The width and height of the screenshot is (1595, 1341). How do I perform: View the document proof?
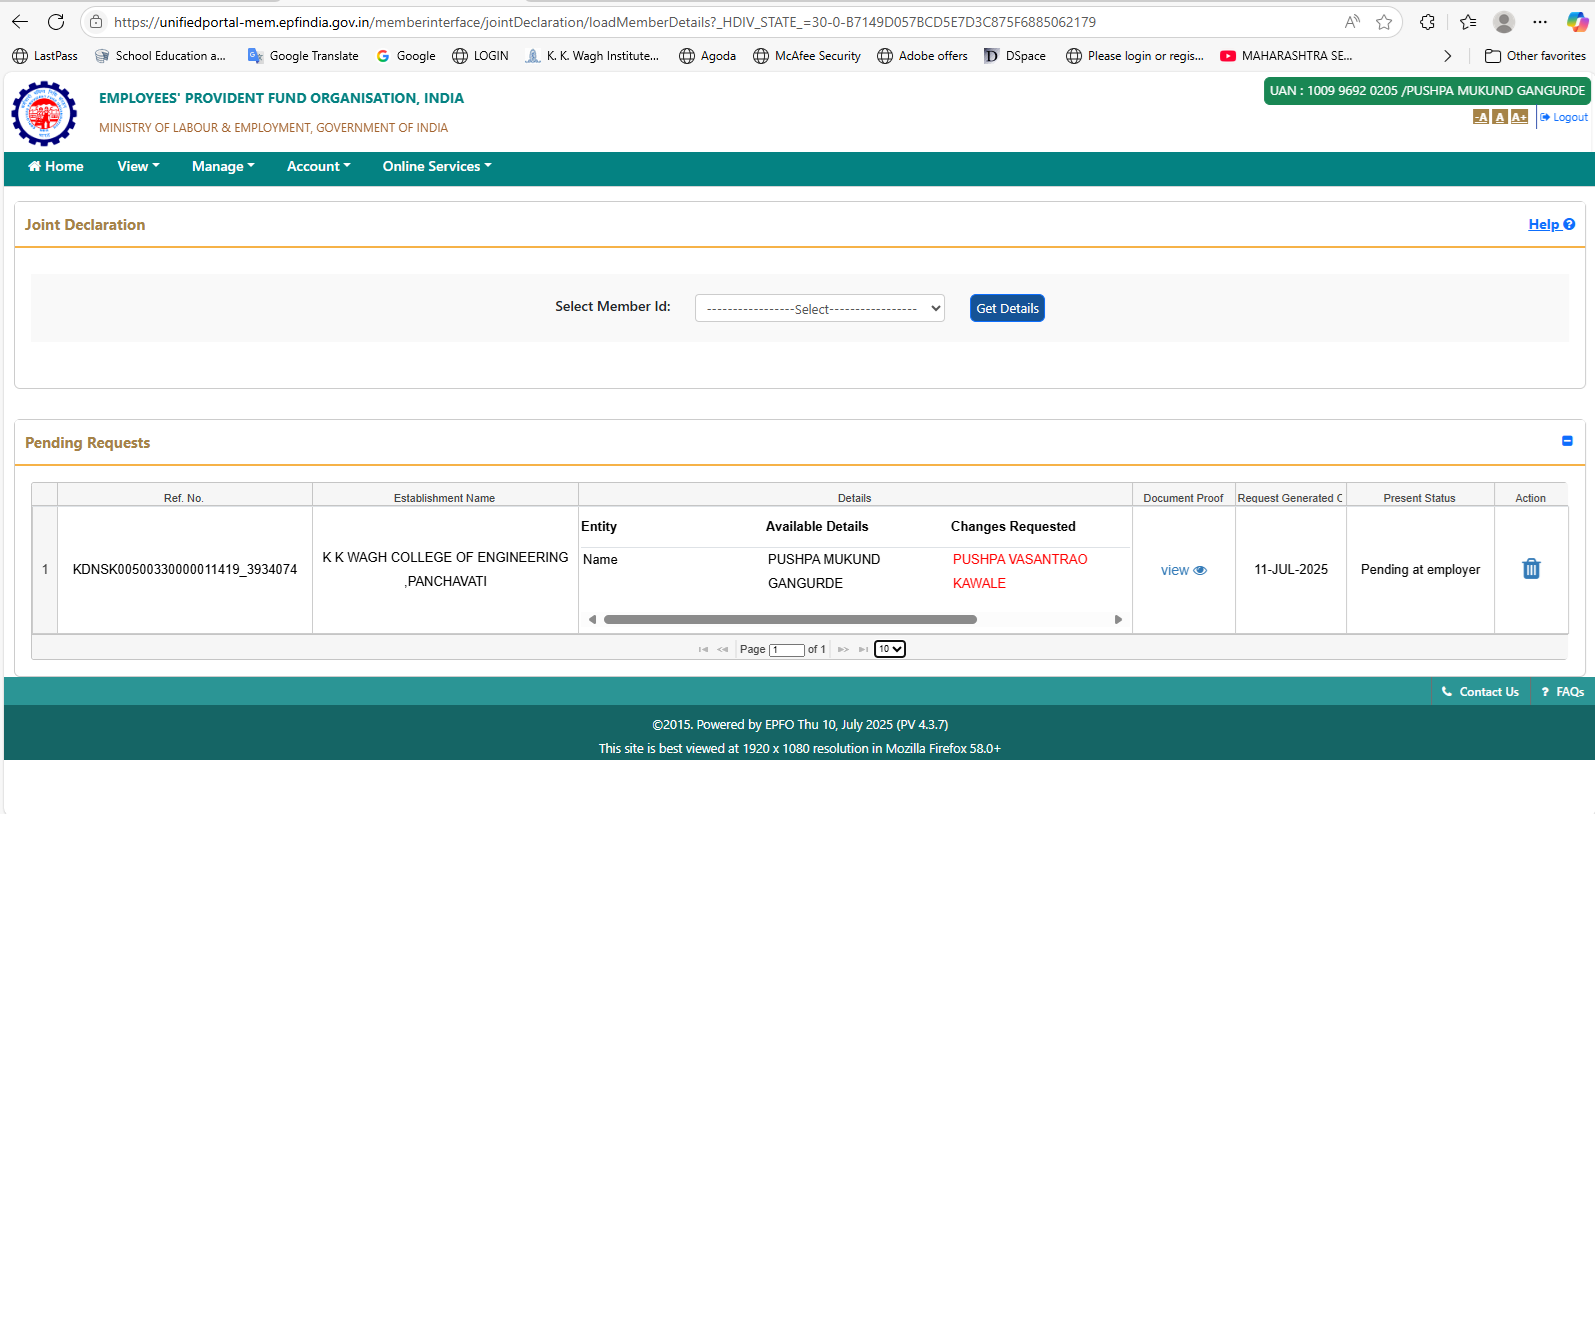[1183, 570]
